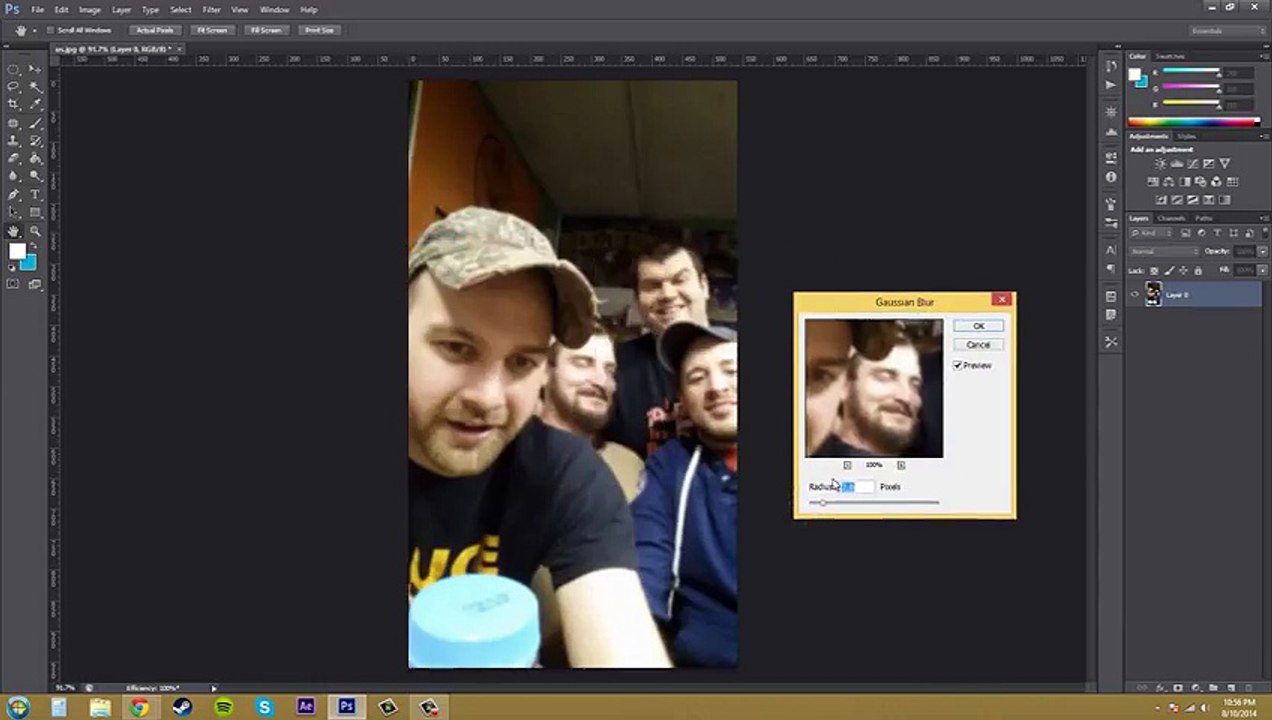Select the Zoom tool in the toolbox
This screenshot has height=720, width=1272.
[x=35, y=231]
